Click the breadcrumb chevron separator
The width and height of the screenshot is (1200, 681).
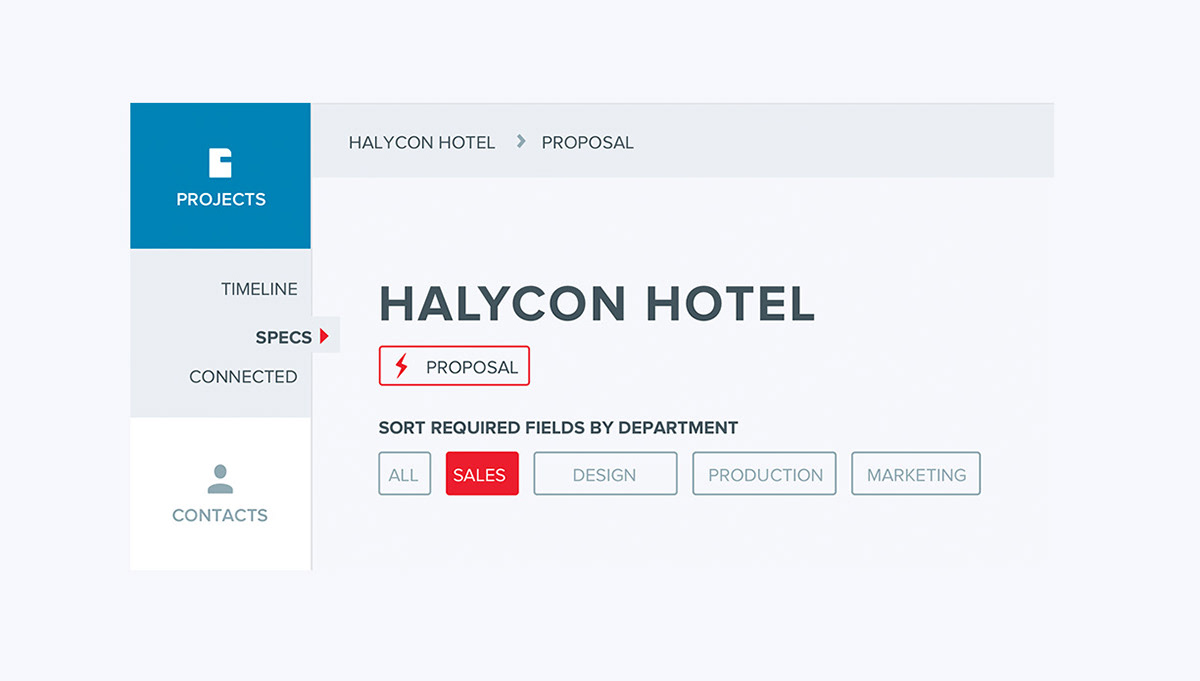click(x=521, y=142)
